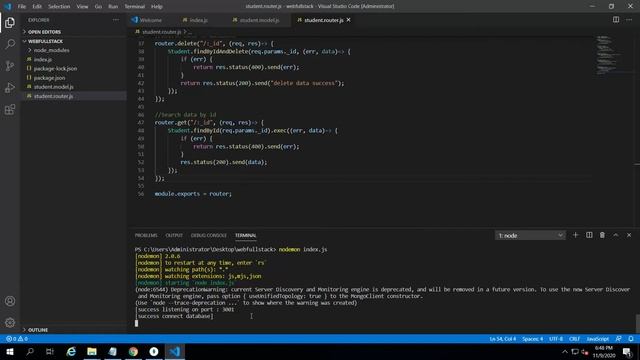Open File Explorer from taskbar
Viewport: 640px width, 360px height.
tap(92, 351)
